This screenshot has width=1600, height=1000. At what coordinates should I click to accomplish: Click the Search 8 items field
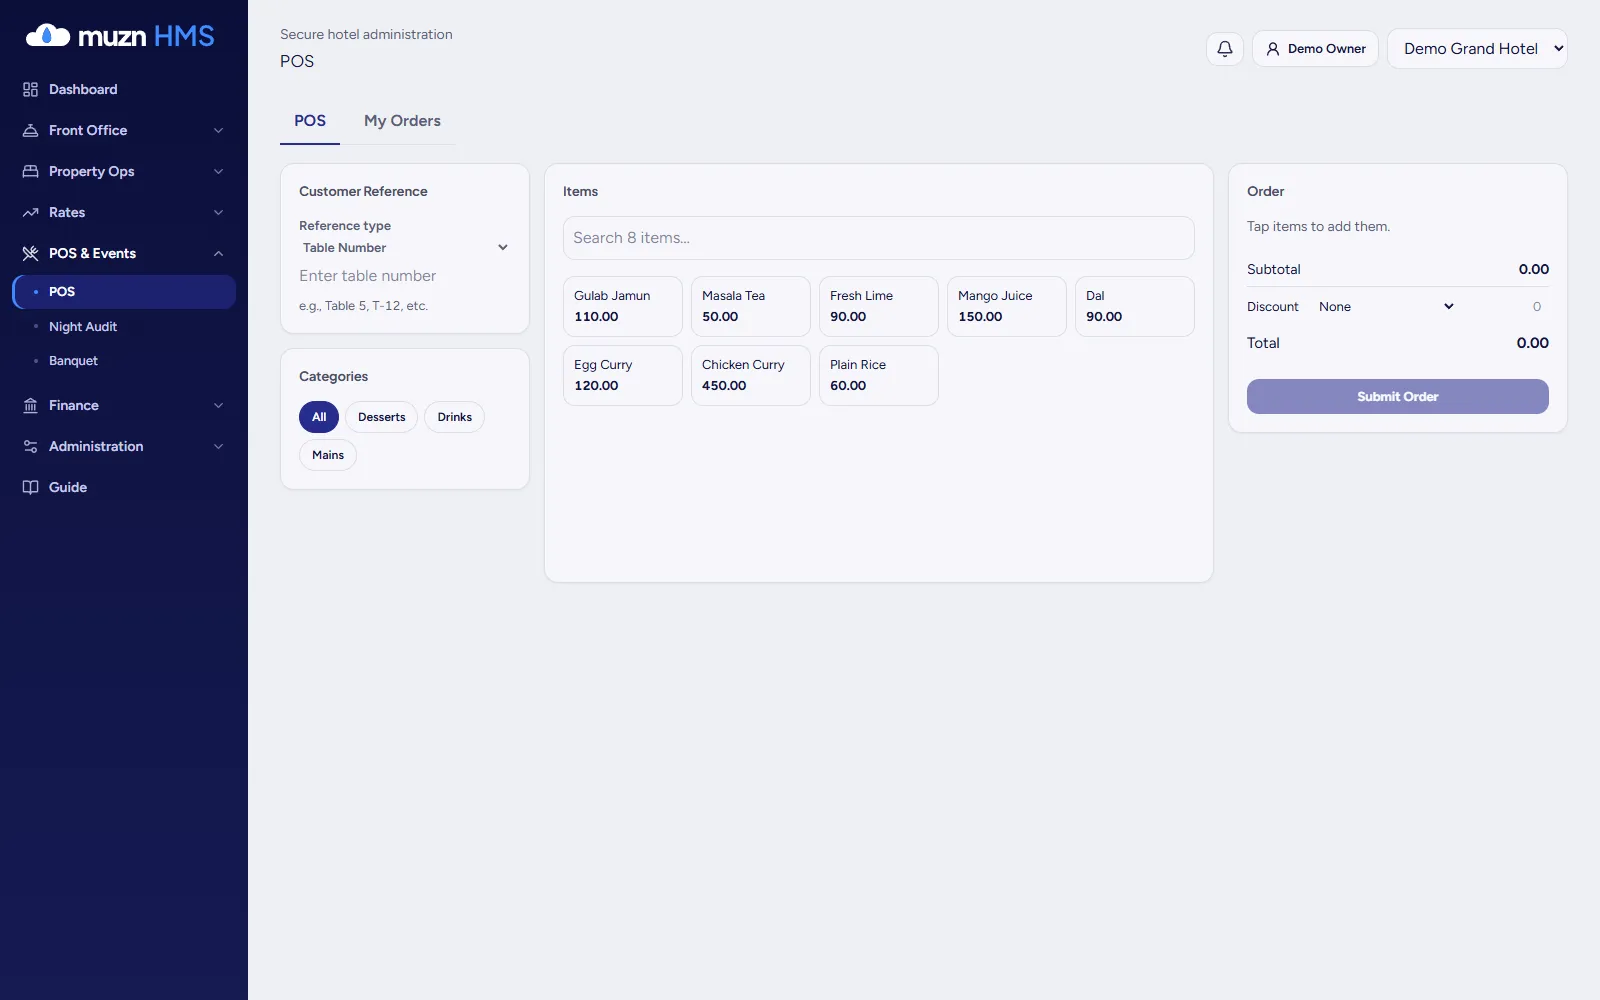click(879, 238)
